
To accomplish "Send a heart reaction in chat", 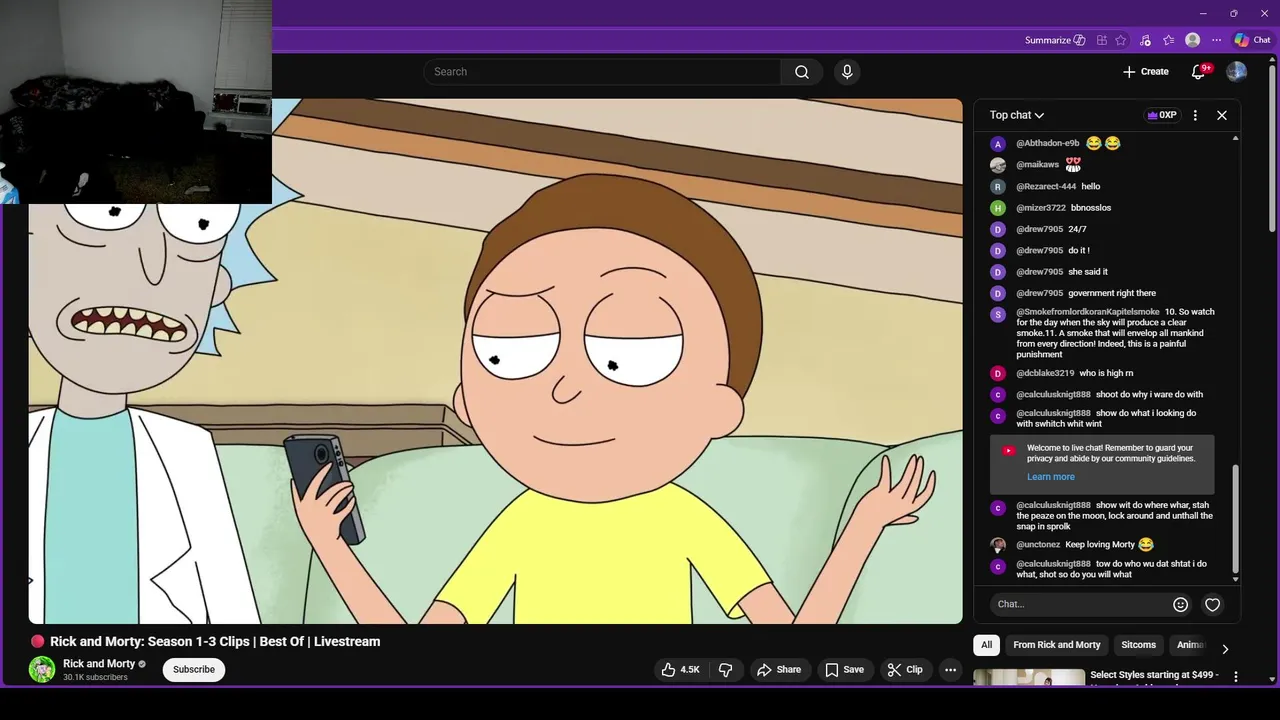I will [1212, 604].
